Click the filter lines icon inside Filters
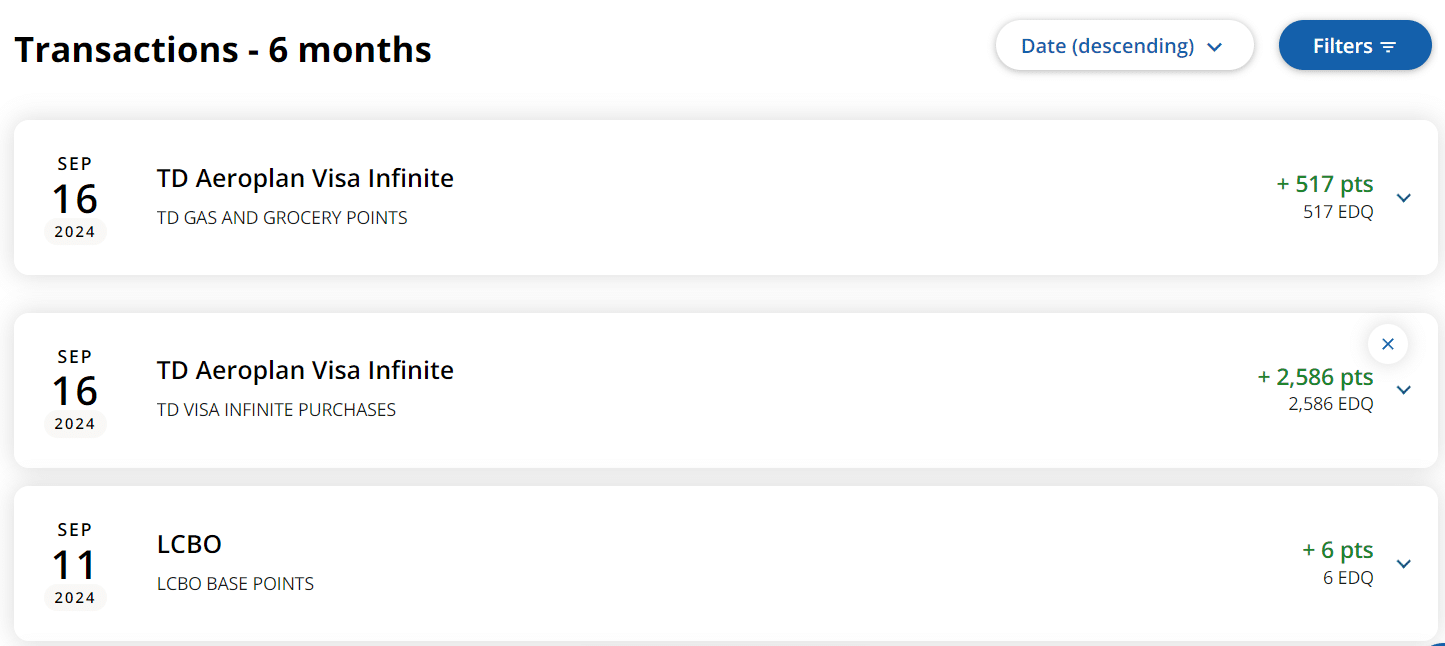 tap(1388, 47)
